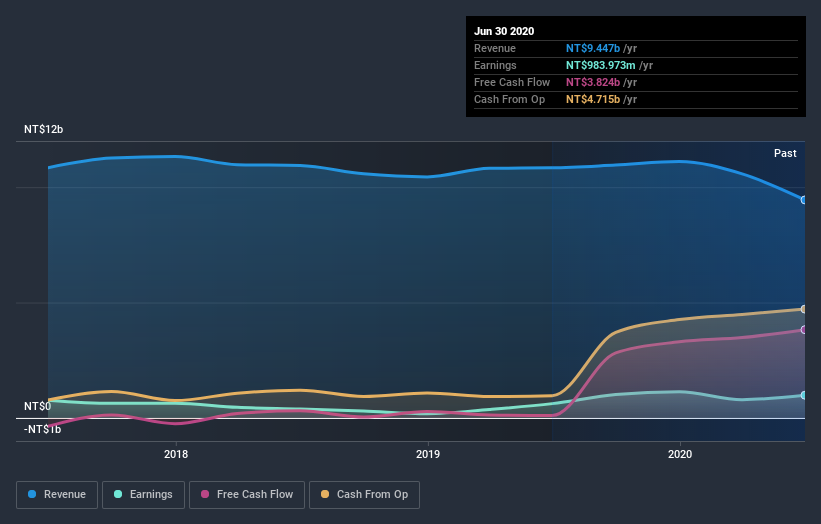The height and width of the screenshot is (524, 821).
Task: Click the Jun 30 2020 tooltip date
Action: [504, 31]
